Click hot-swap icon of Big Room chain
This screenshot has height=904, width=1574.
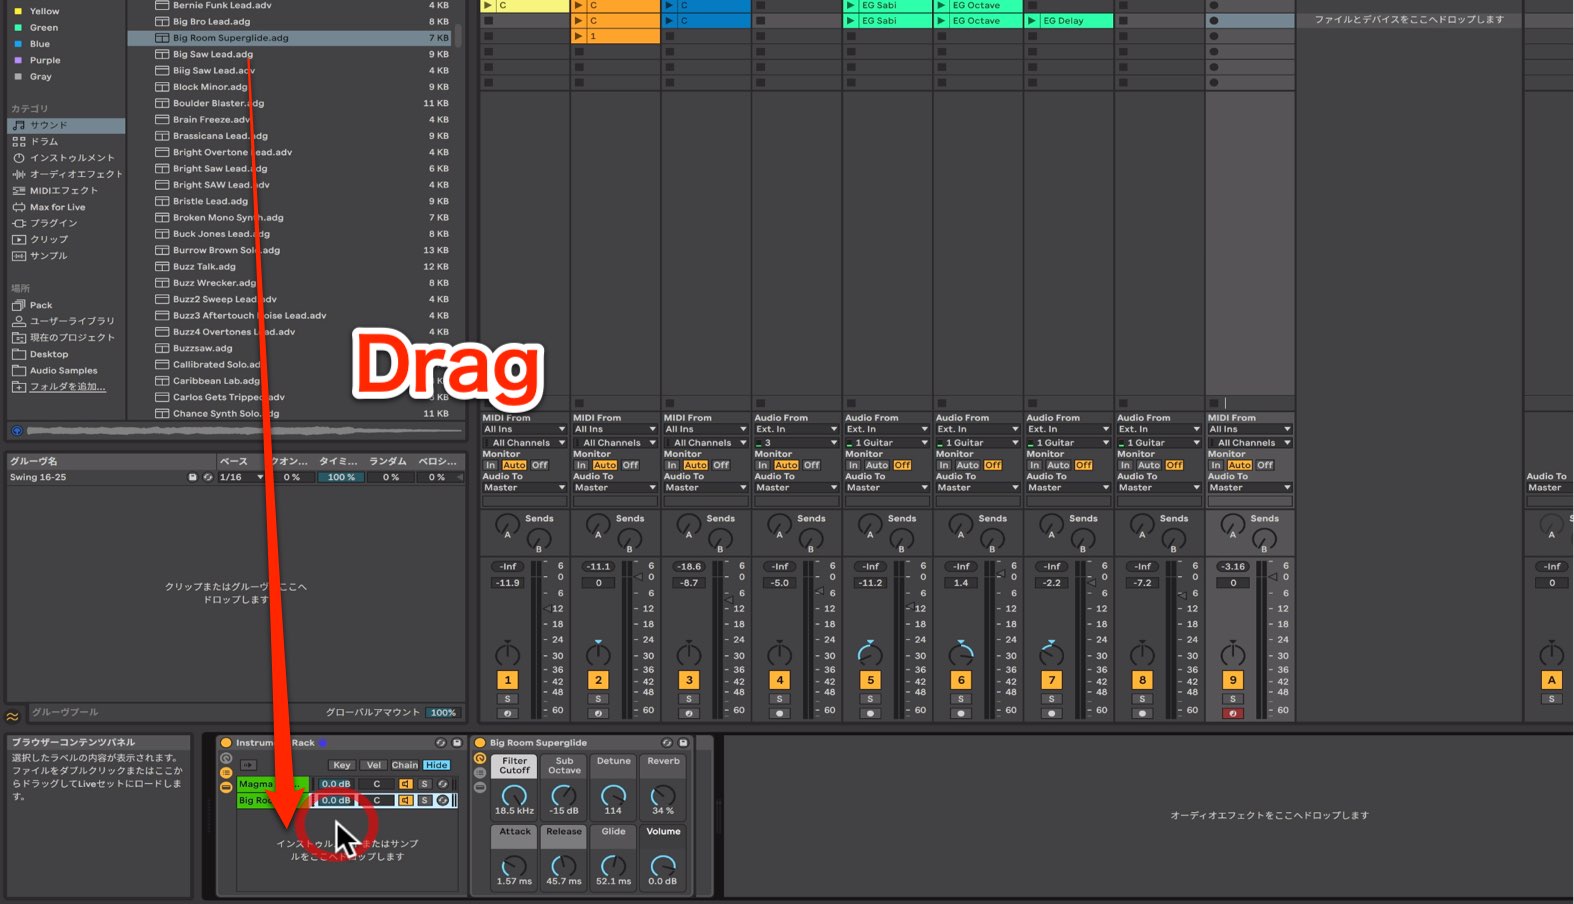(x=443, y=800)
